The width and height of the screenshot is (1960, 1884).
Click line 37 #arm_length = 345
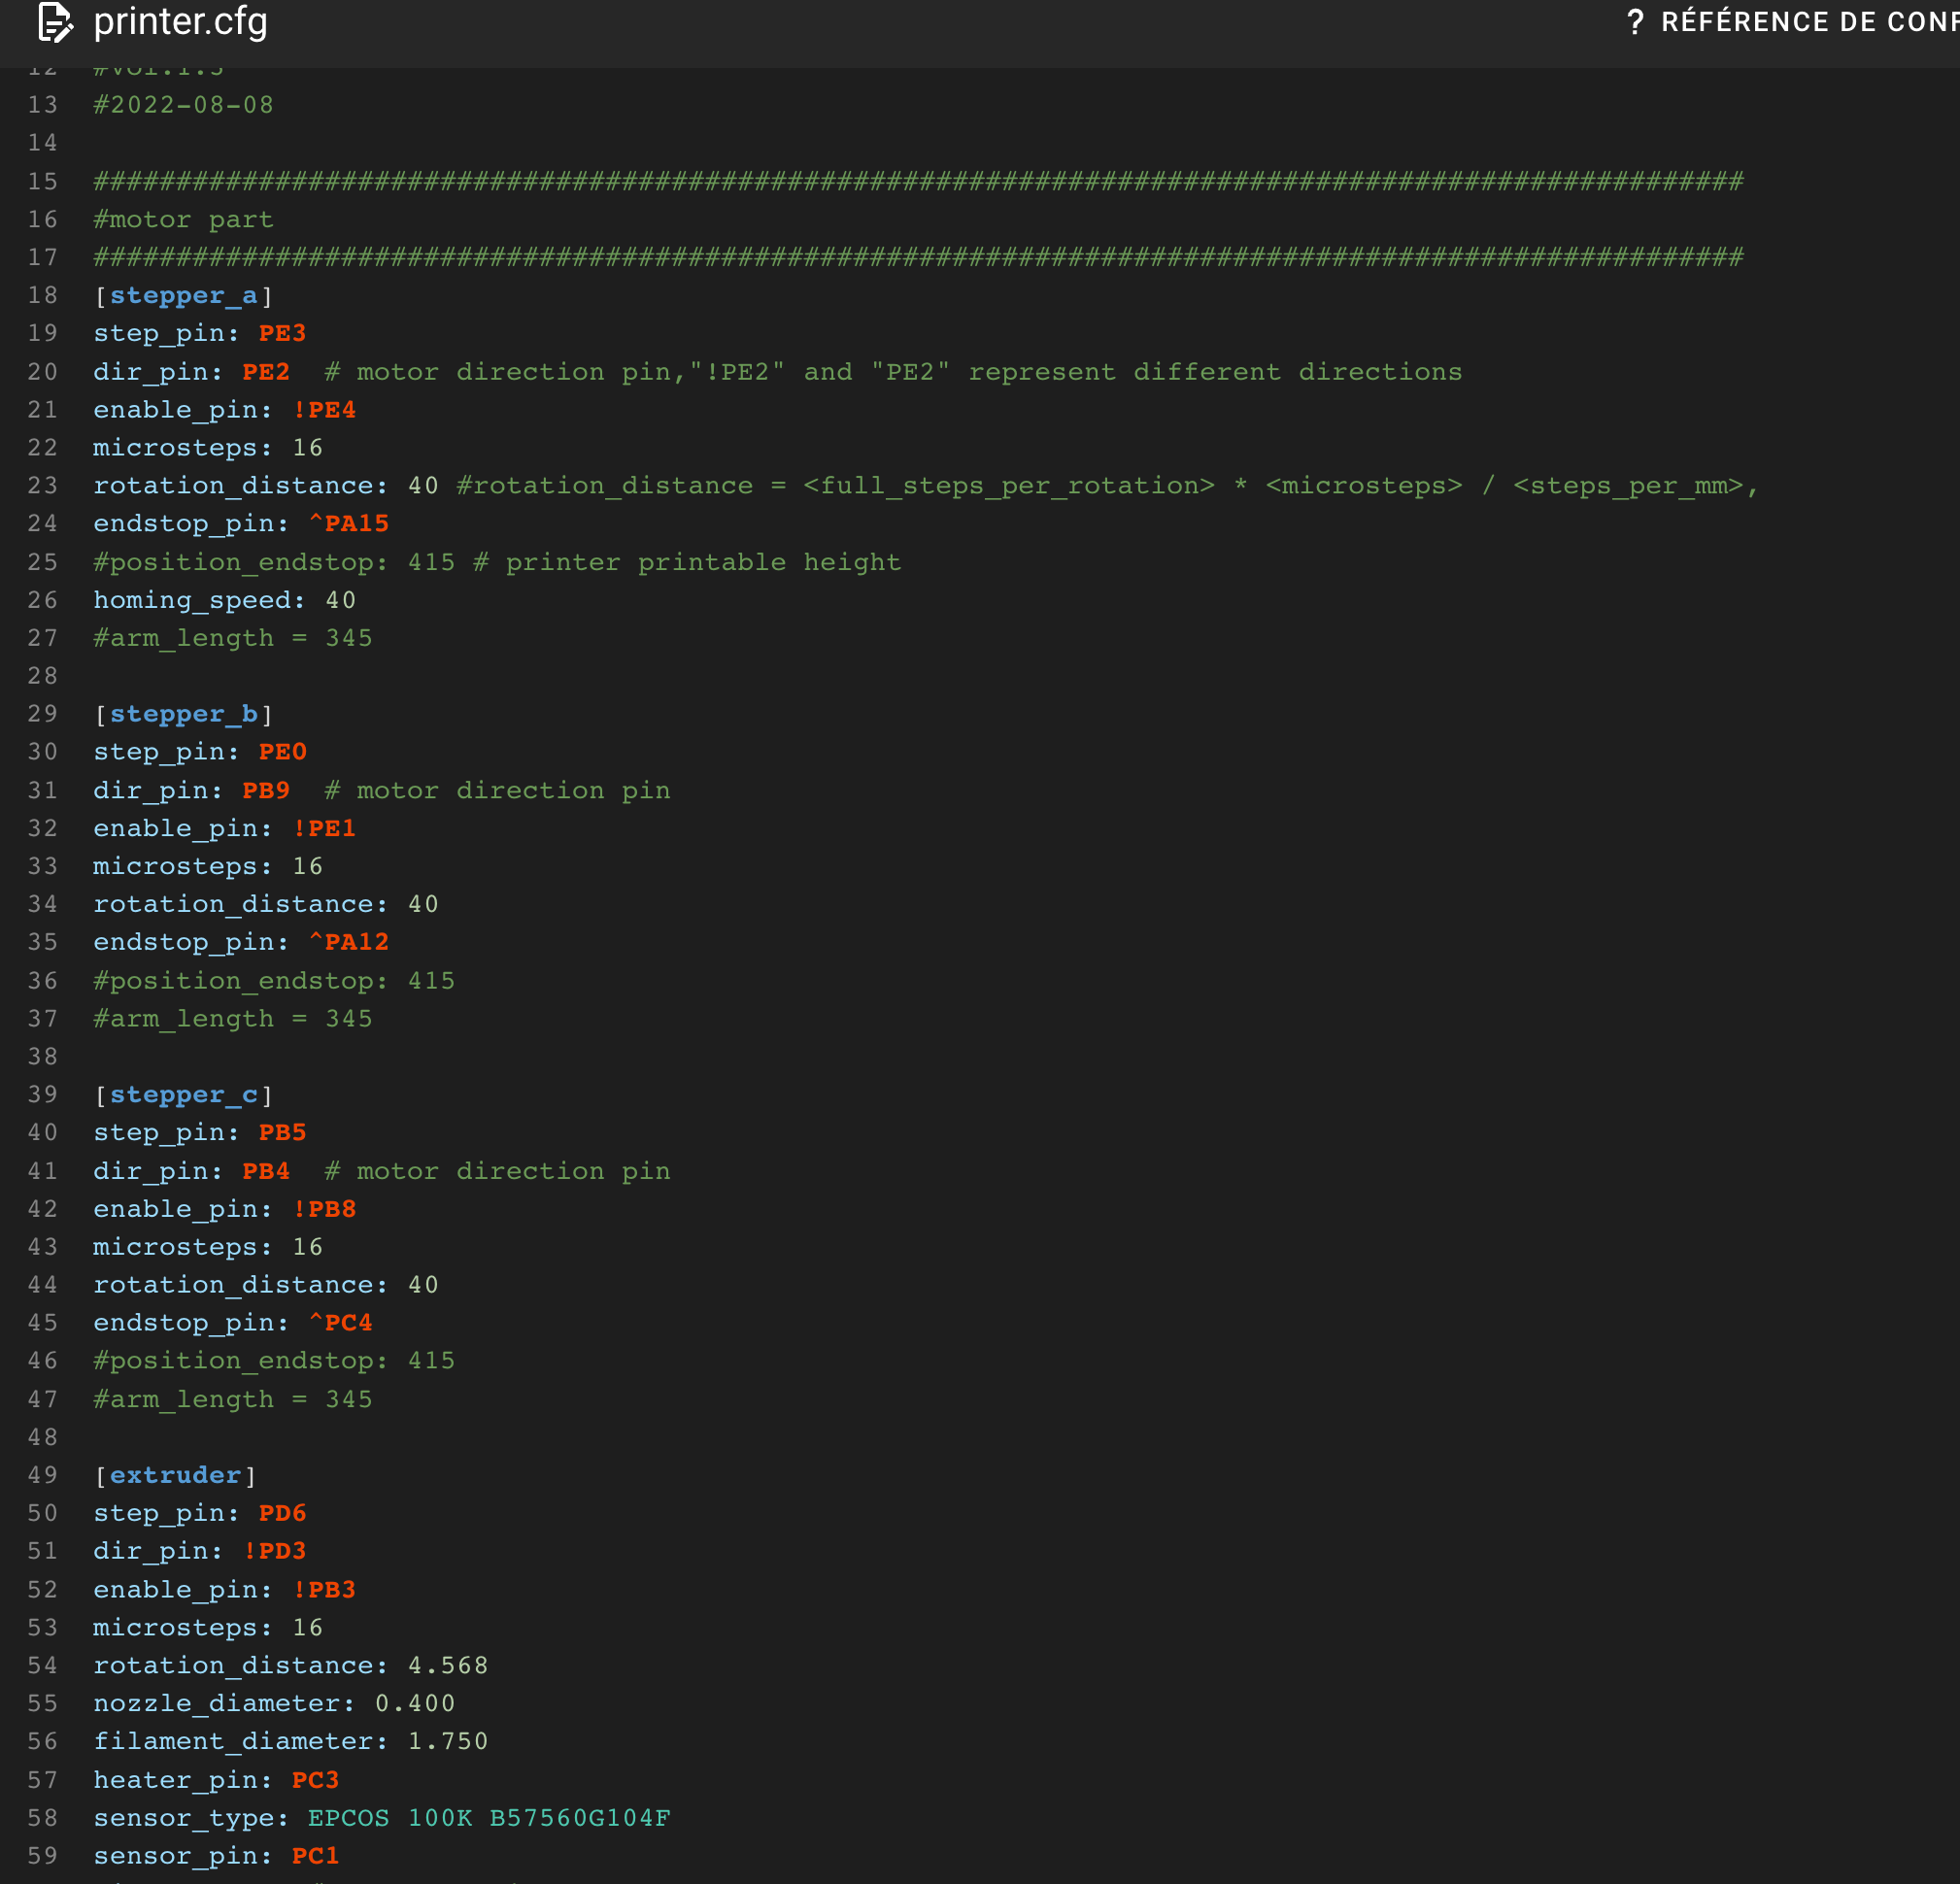[x=233, y=1019]
